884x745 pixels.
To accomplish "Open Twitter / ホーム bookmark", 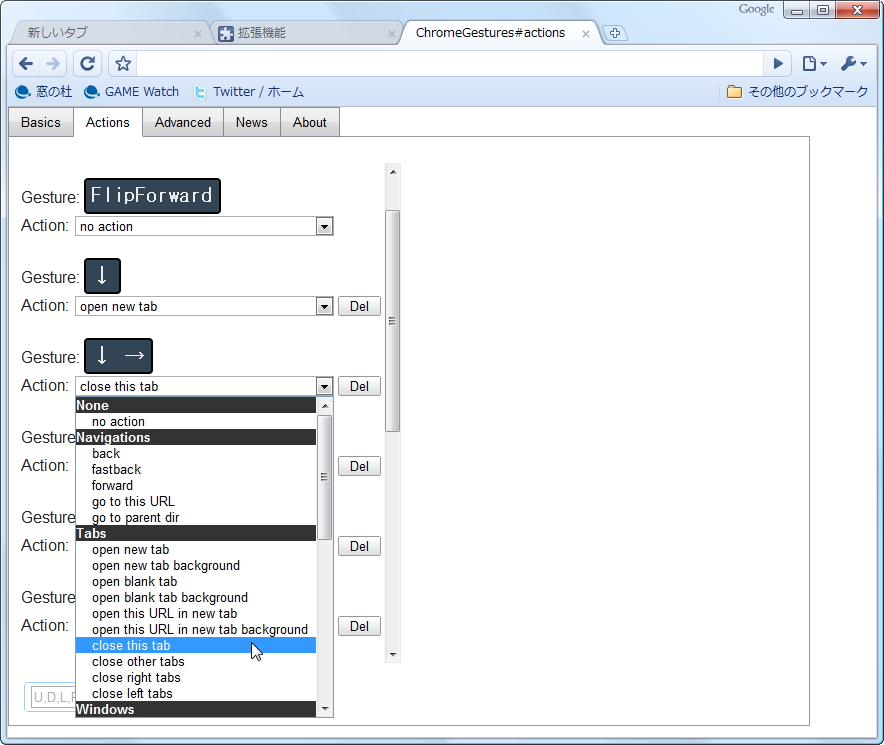I will [248, 91].
